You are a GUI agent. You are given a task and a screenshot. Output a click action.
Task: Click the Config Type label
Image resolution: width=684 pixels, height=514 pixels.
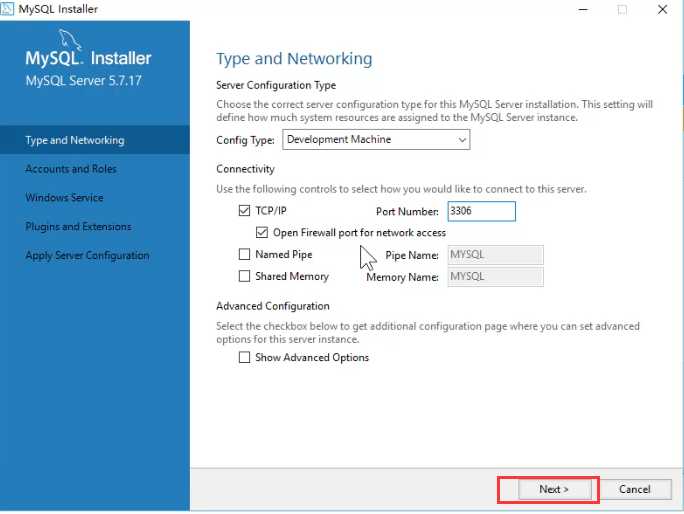click(245, 140)
